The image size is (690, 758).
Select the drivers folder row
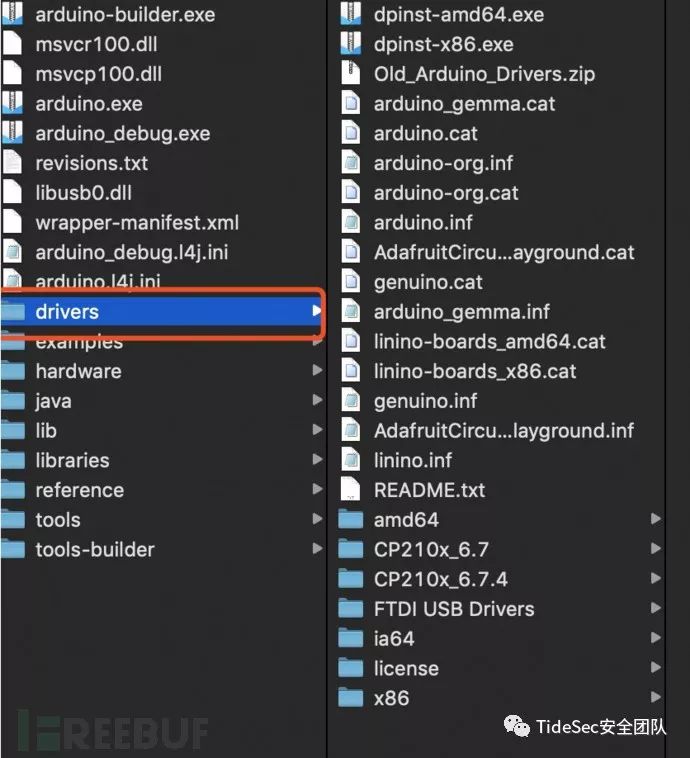coord(162,311)
